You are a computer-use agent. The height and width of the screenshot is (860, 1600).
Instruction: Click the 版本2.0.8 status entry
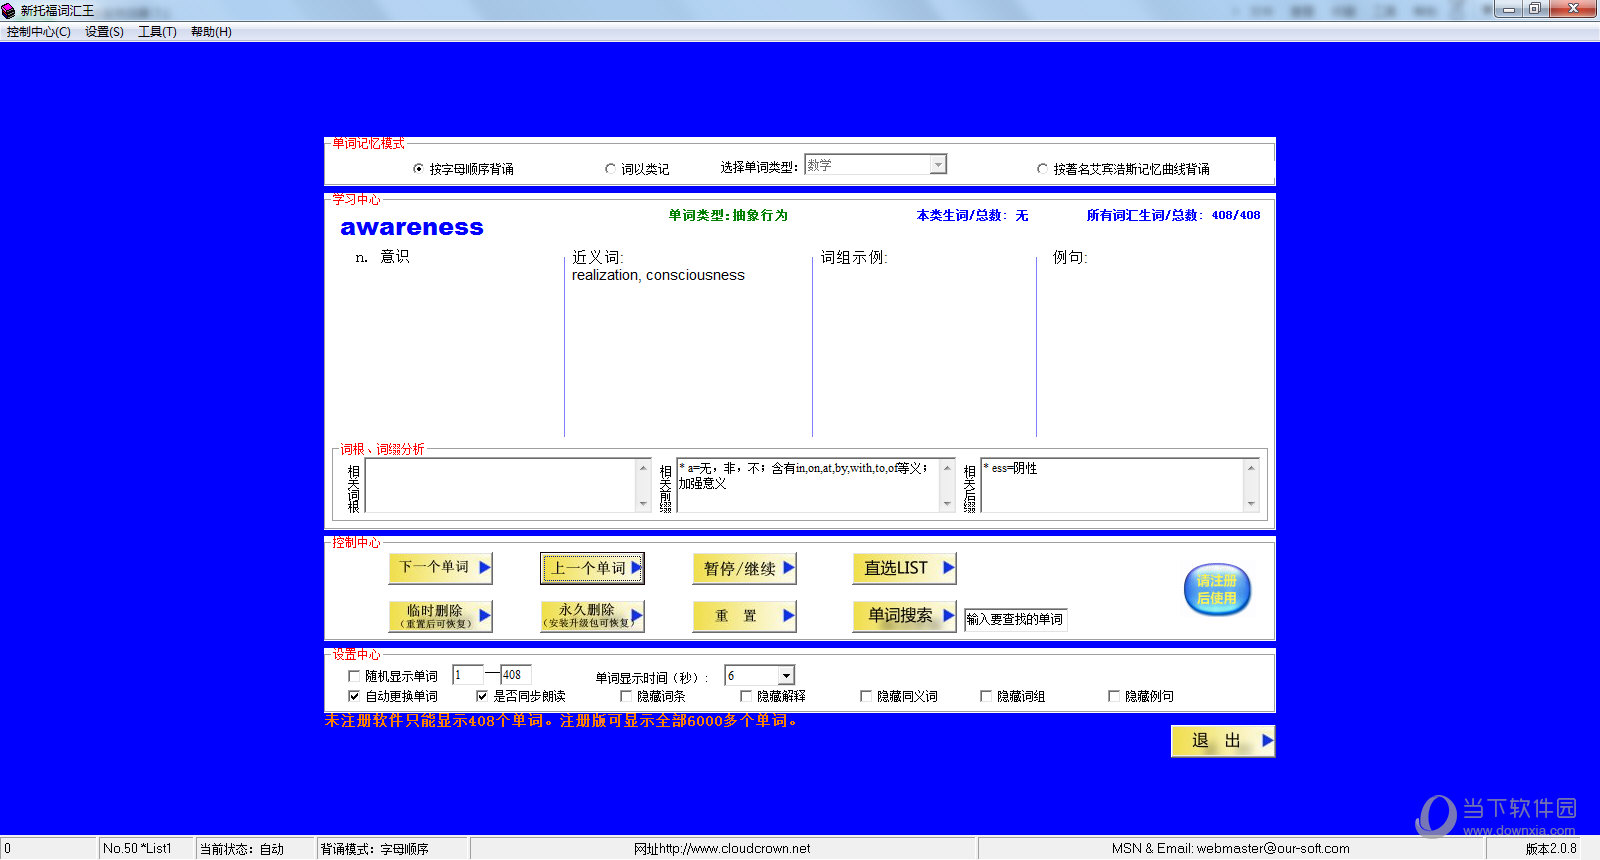click(1551, 848)
